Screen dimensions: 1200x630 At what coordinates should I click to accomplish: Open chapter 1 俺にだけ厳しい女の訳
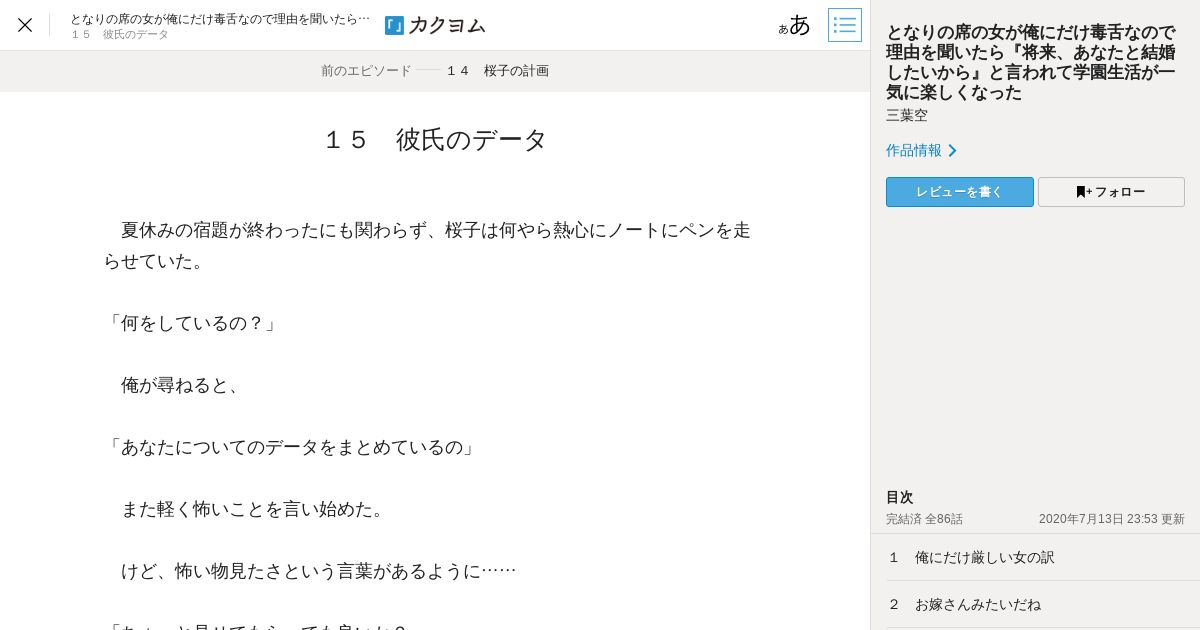point(1035,557)
